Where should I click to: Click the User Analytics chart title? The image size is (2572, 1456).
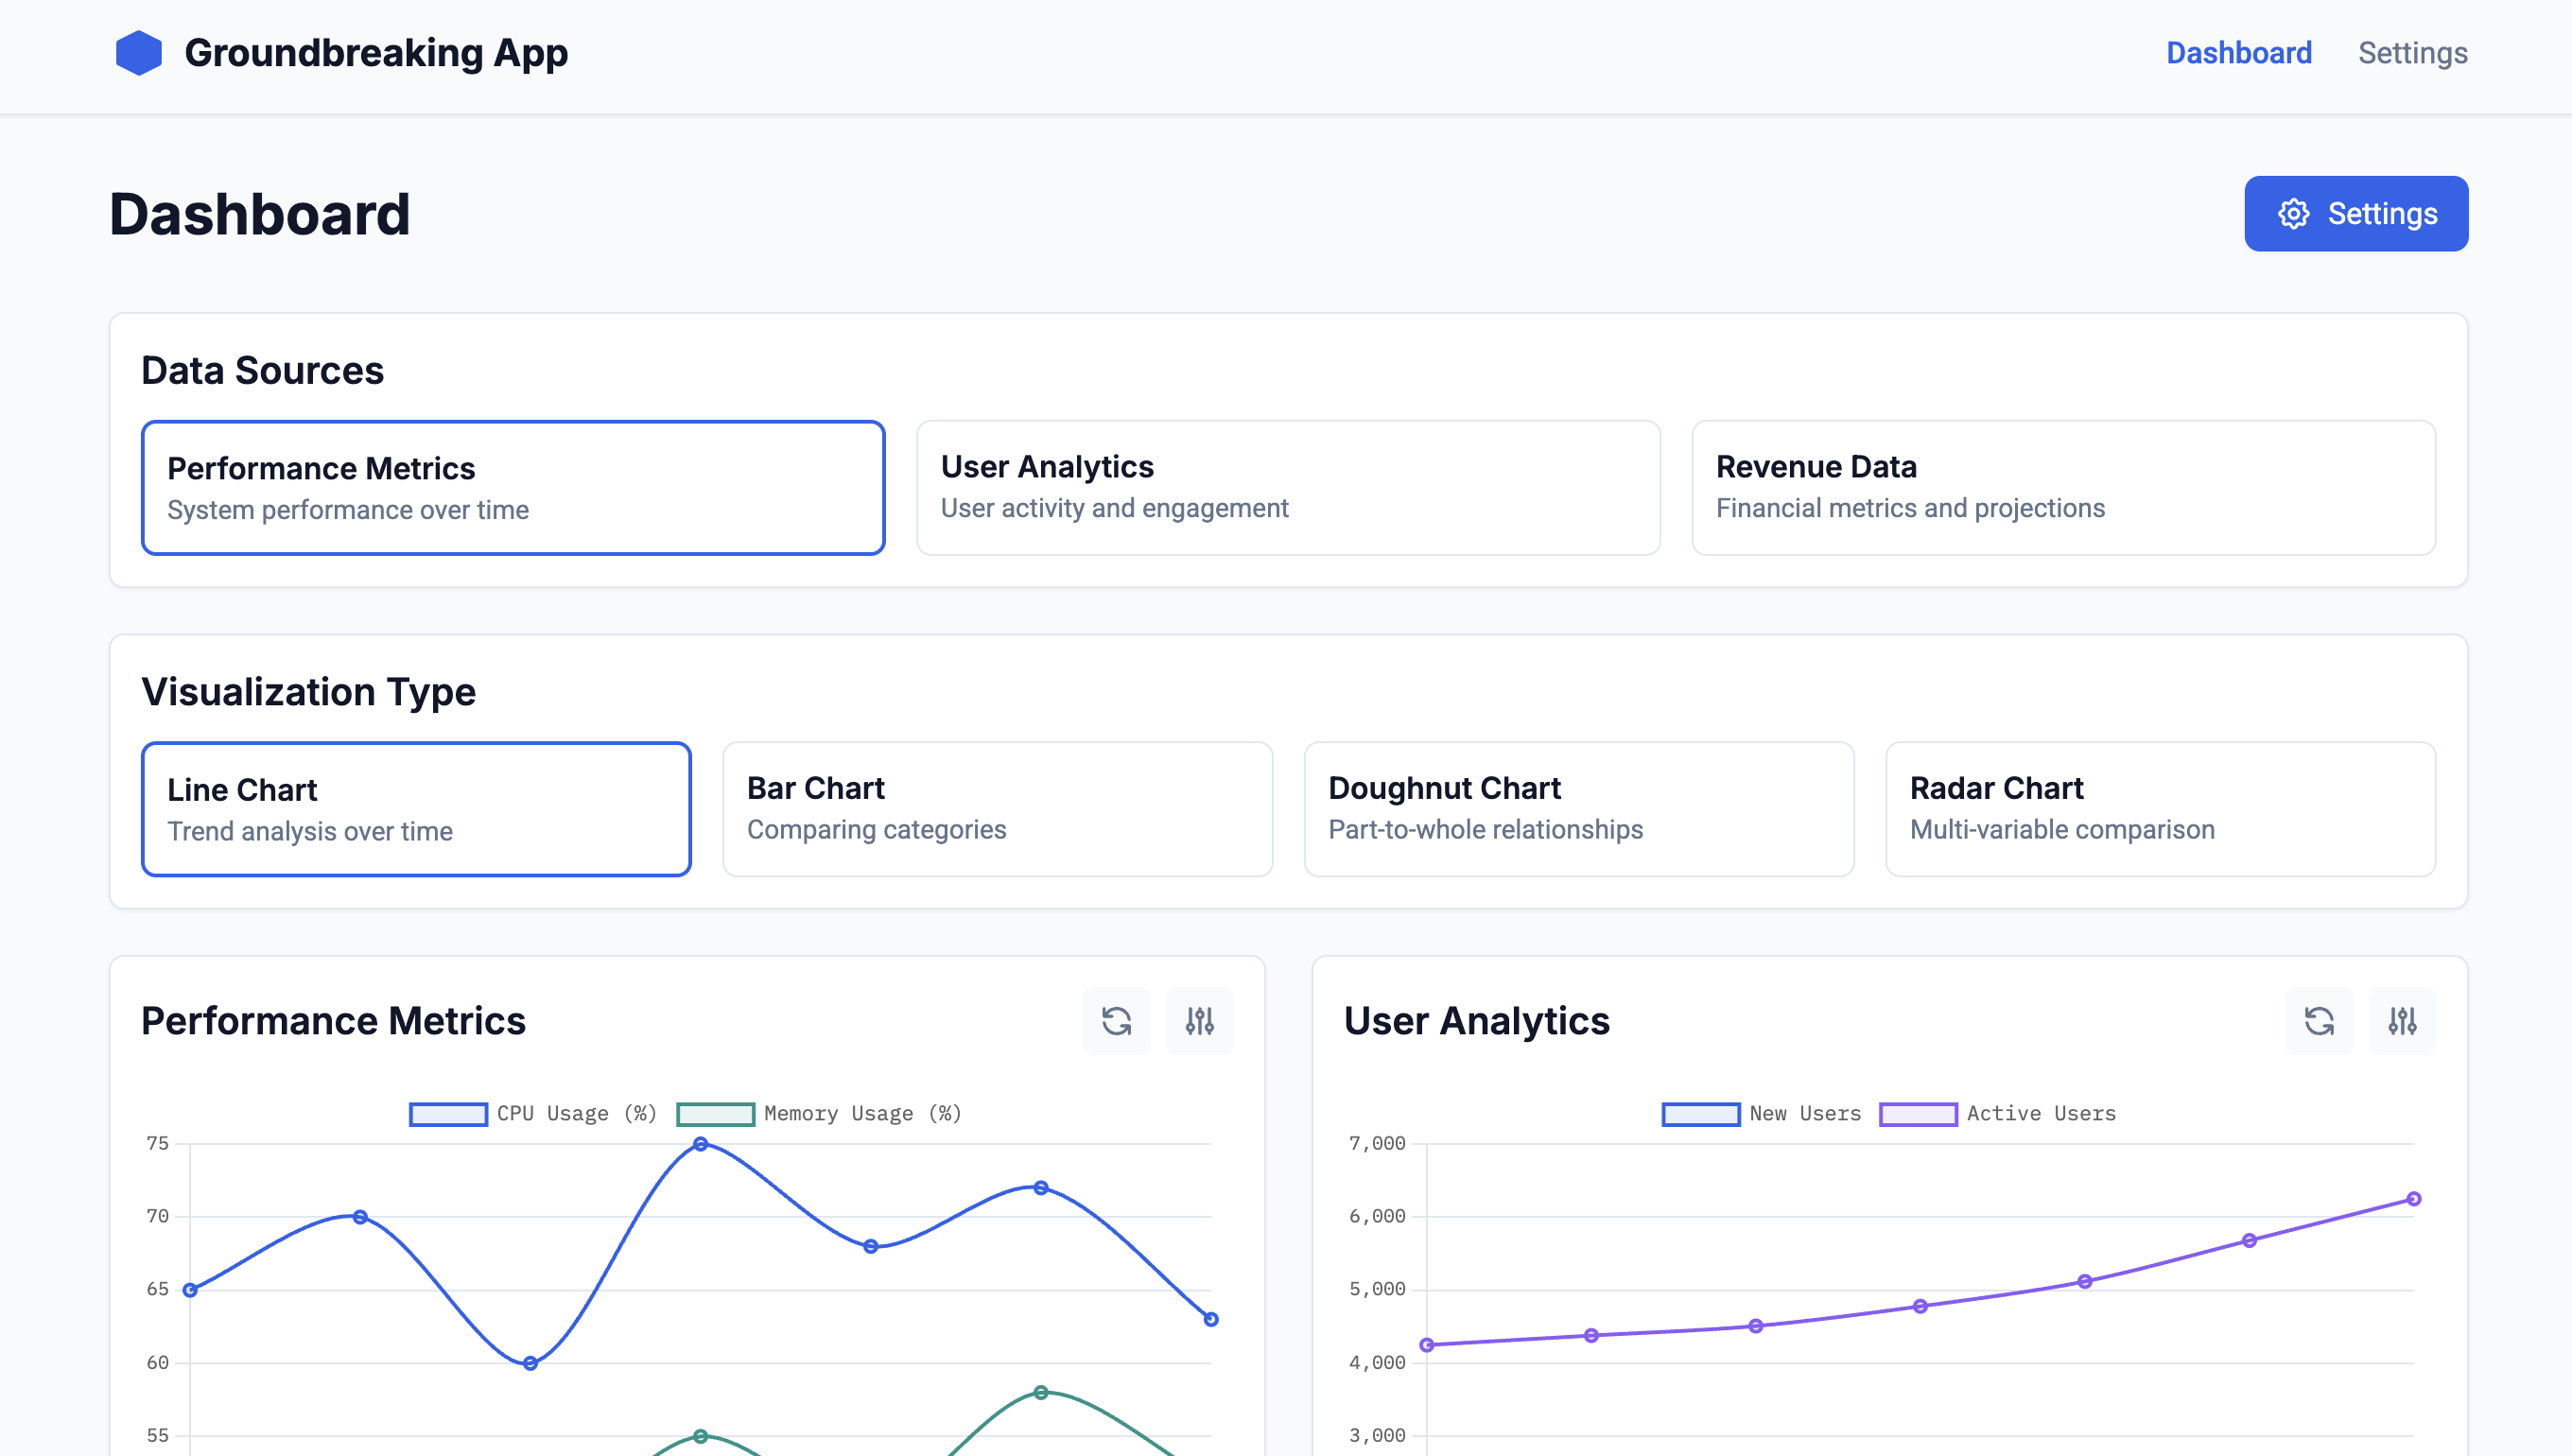tap(1476, 1021)
